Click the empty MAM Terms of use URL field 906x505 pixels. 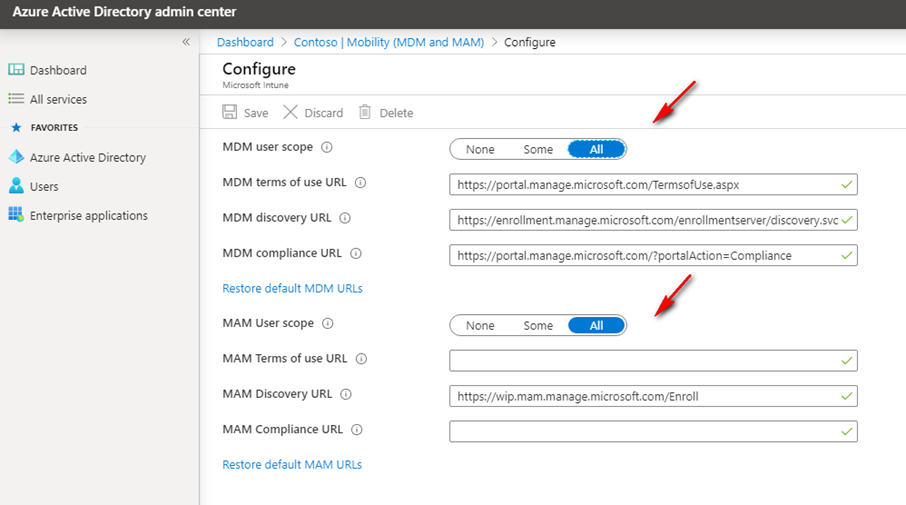coord(653,361)
